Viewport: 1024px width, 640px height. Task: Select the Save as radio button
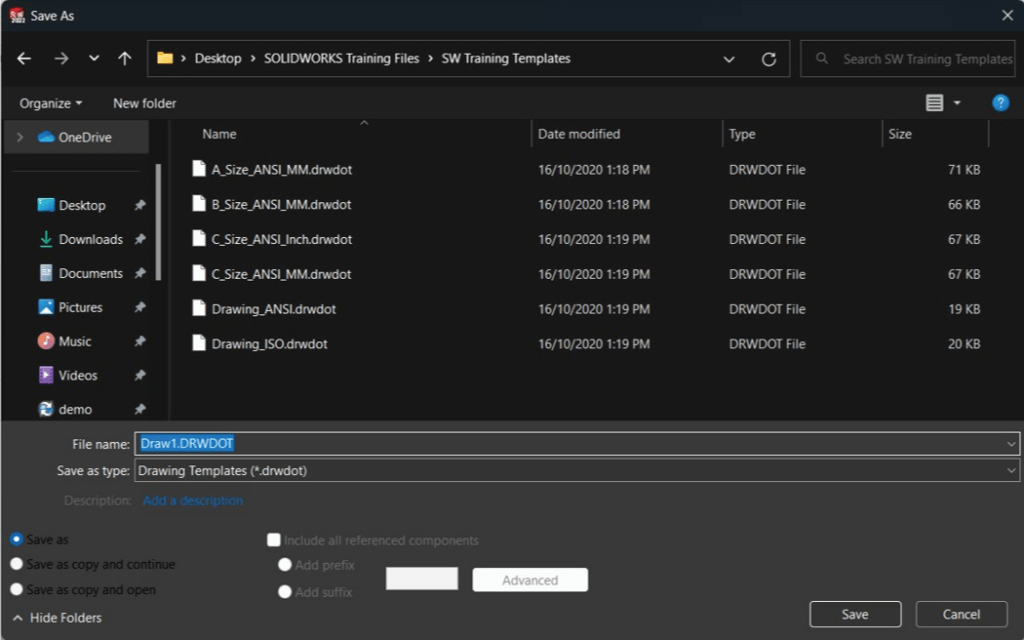point(16,539)
